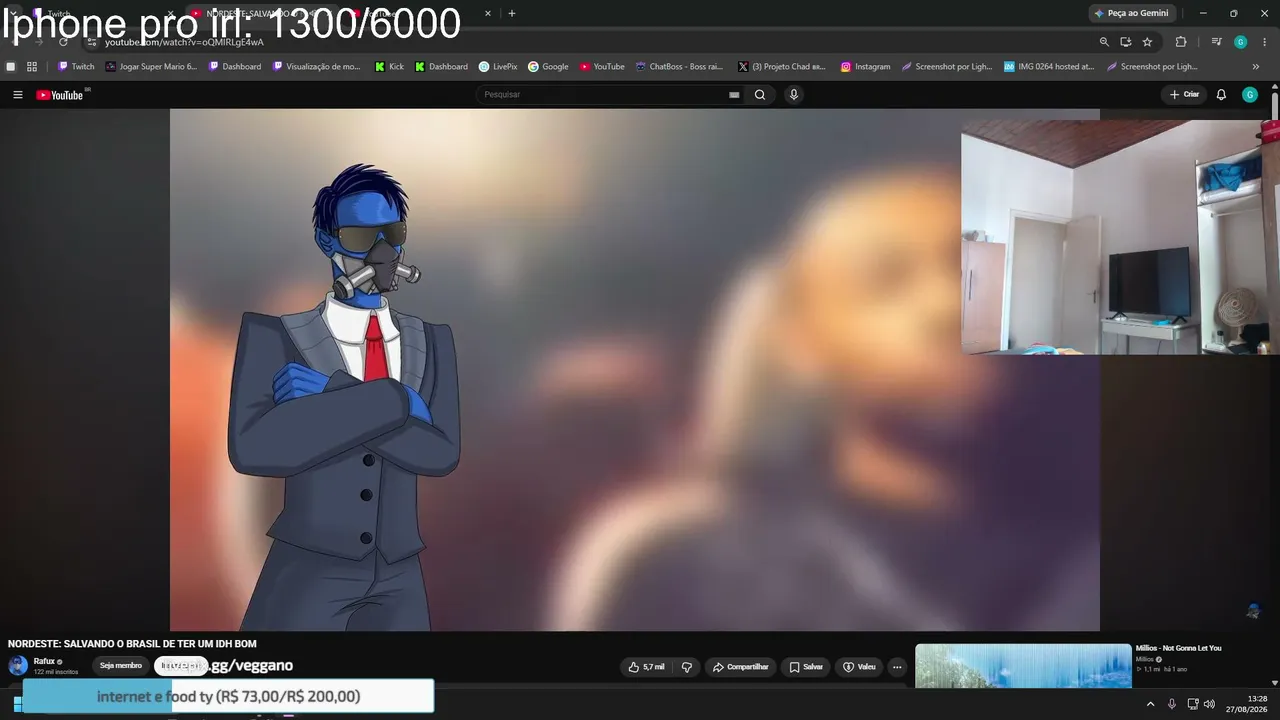
Task: Open the Chrome profile avatar
Action: tap(1241, 42)
